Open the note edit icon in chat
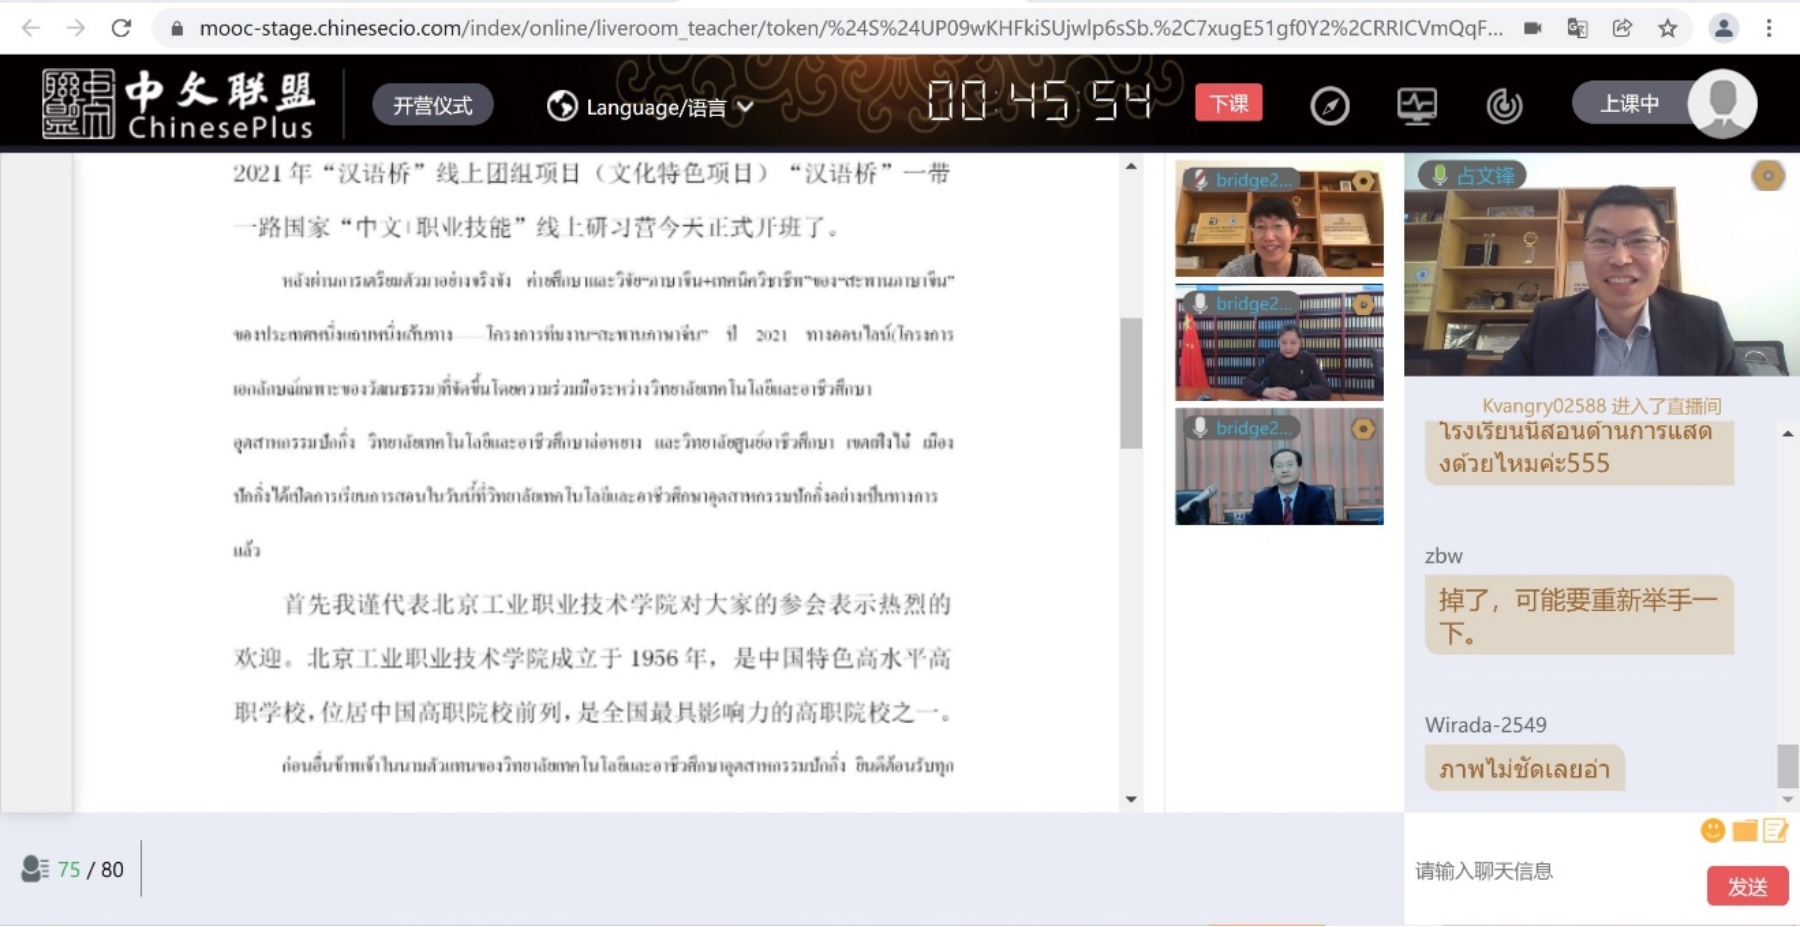The height and width of the screenshot is (927, 1800). tap(1775, 831)
